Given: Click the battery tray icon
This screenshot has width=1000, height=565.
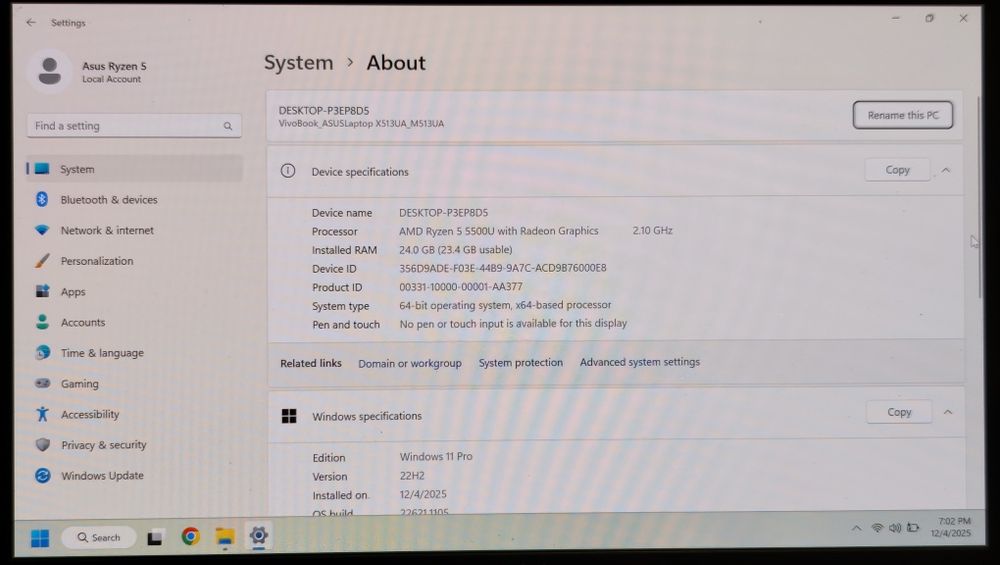Looking at the screenshot, I should 913,528.
